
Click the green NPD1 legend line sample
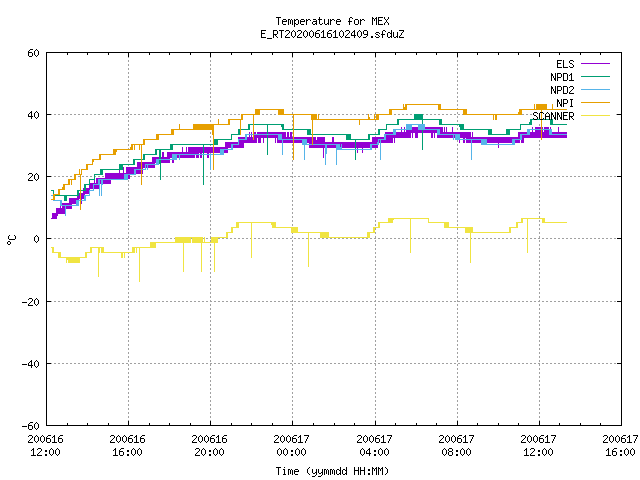(x=595, y=77)
